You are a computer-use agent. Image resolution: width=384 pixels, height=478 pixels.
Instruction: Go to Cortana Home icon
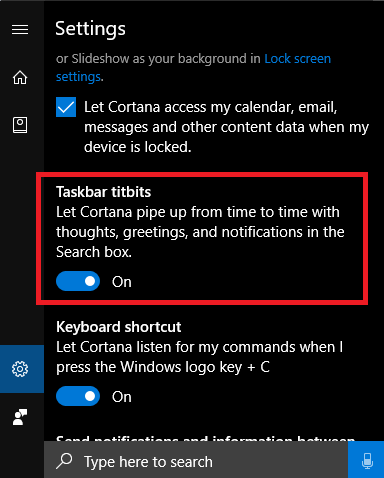point(20,77)
